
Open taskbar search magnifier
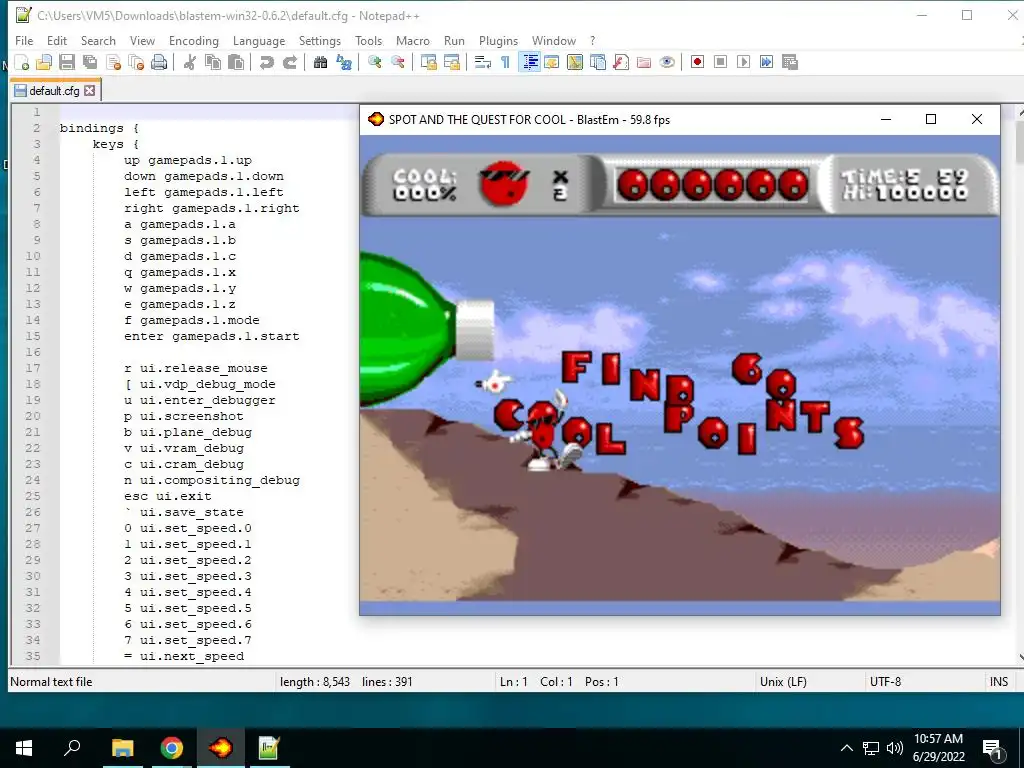[72, 748]
